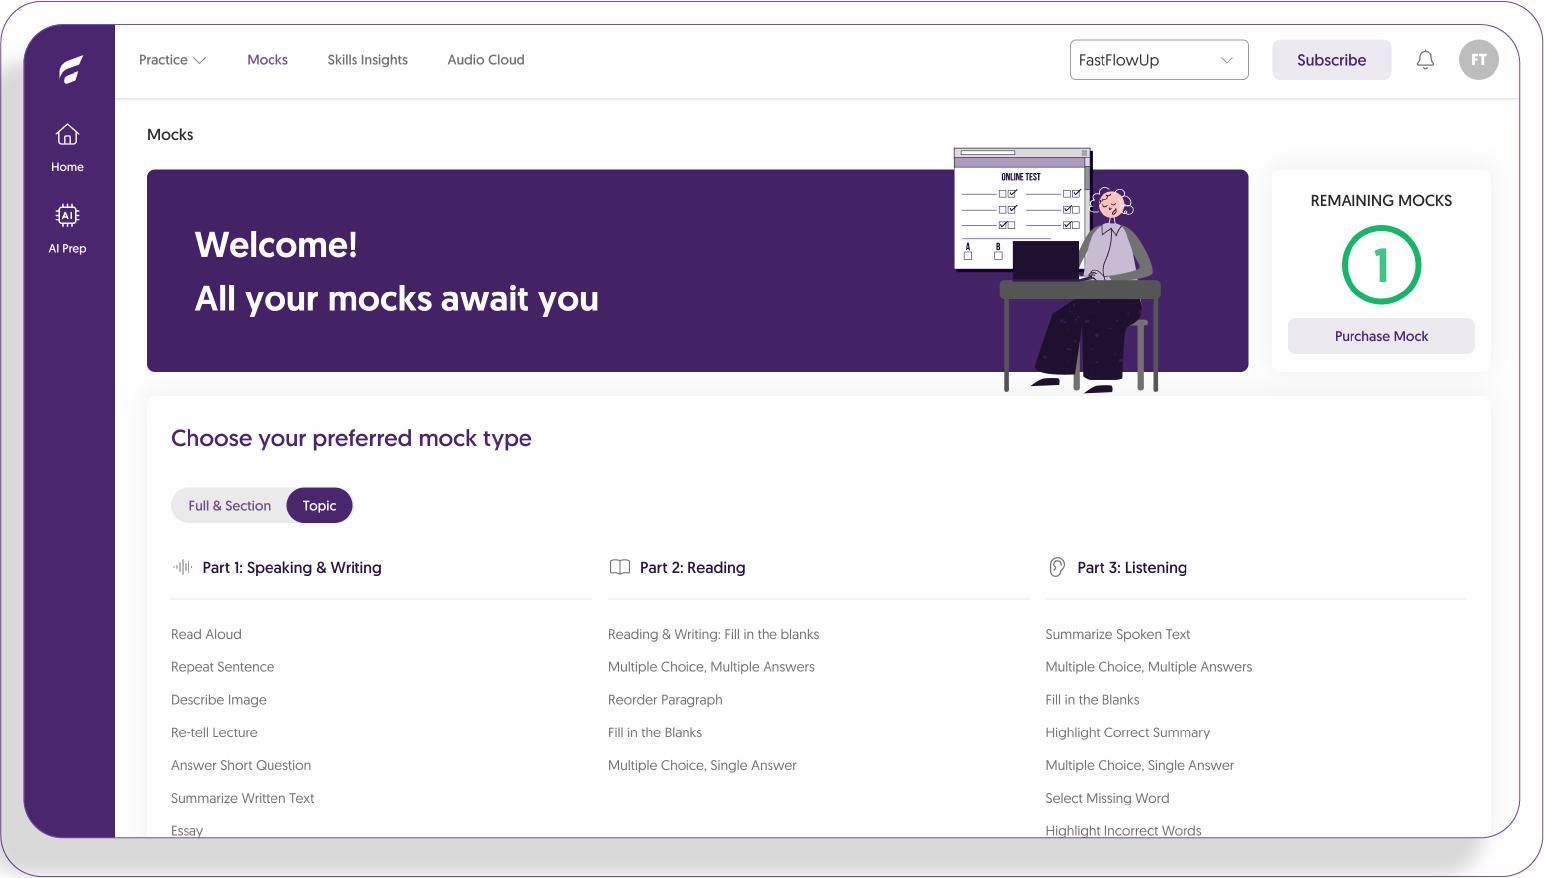This screenshot has width=1544, height=878.
Task: Open the Audio Cloud tab
Action: click(485, 60)
